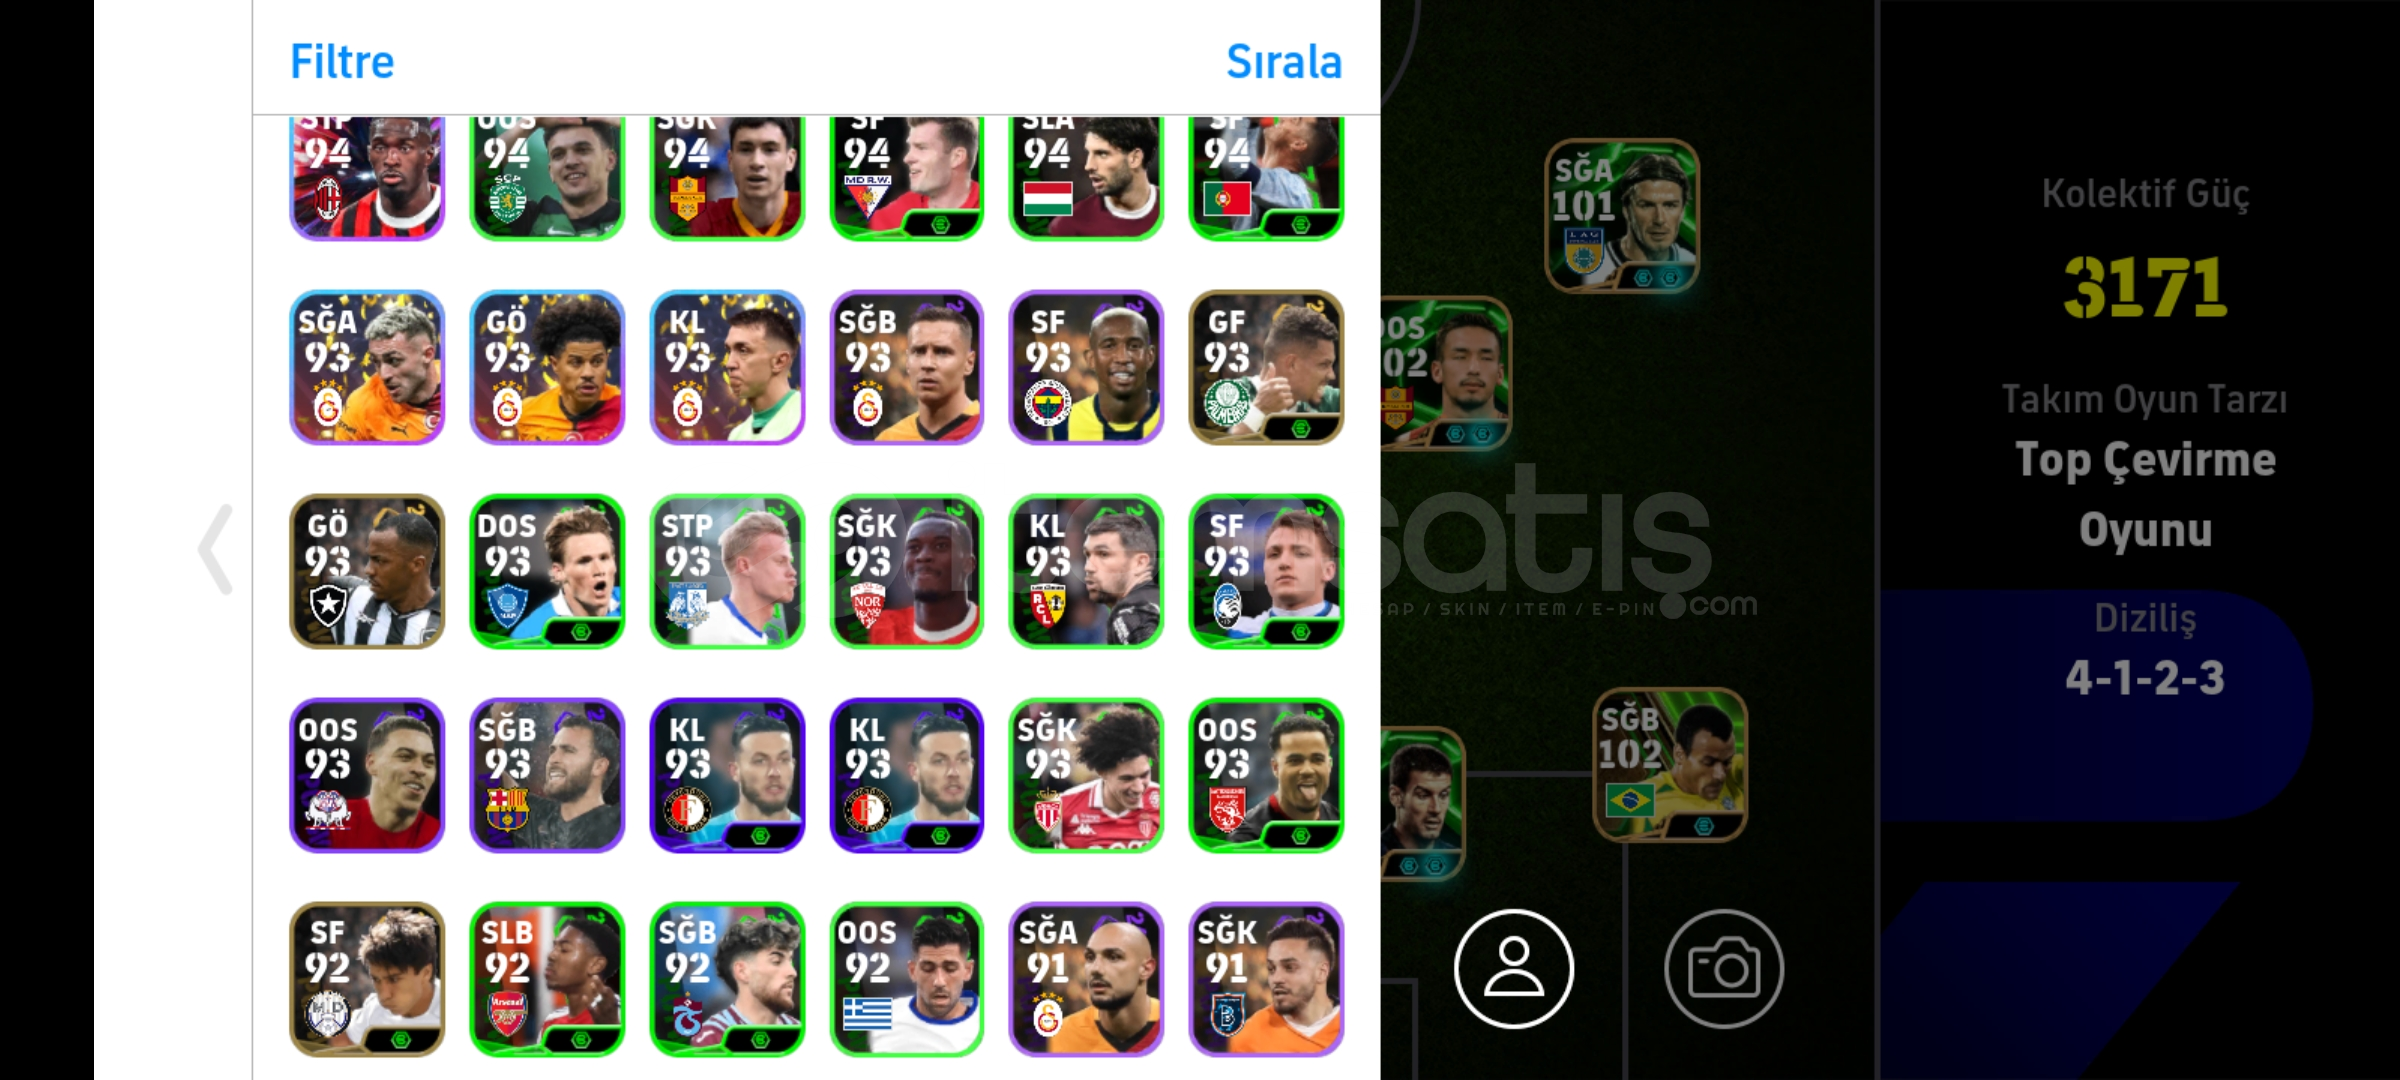
Task: Choose the SF 93 Fenerbahçe player card
Action: click(1086, 367)
